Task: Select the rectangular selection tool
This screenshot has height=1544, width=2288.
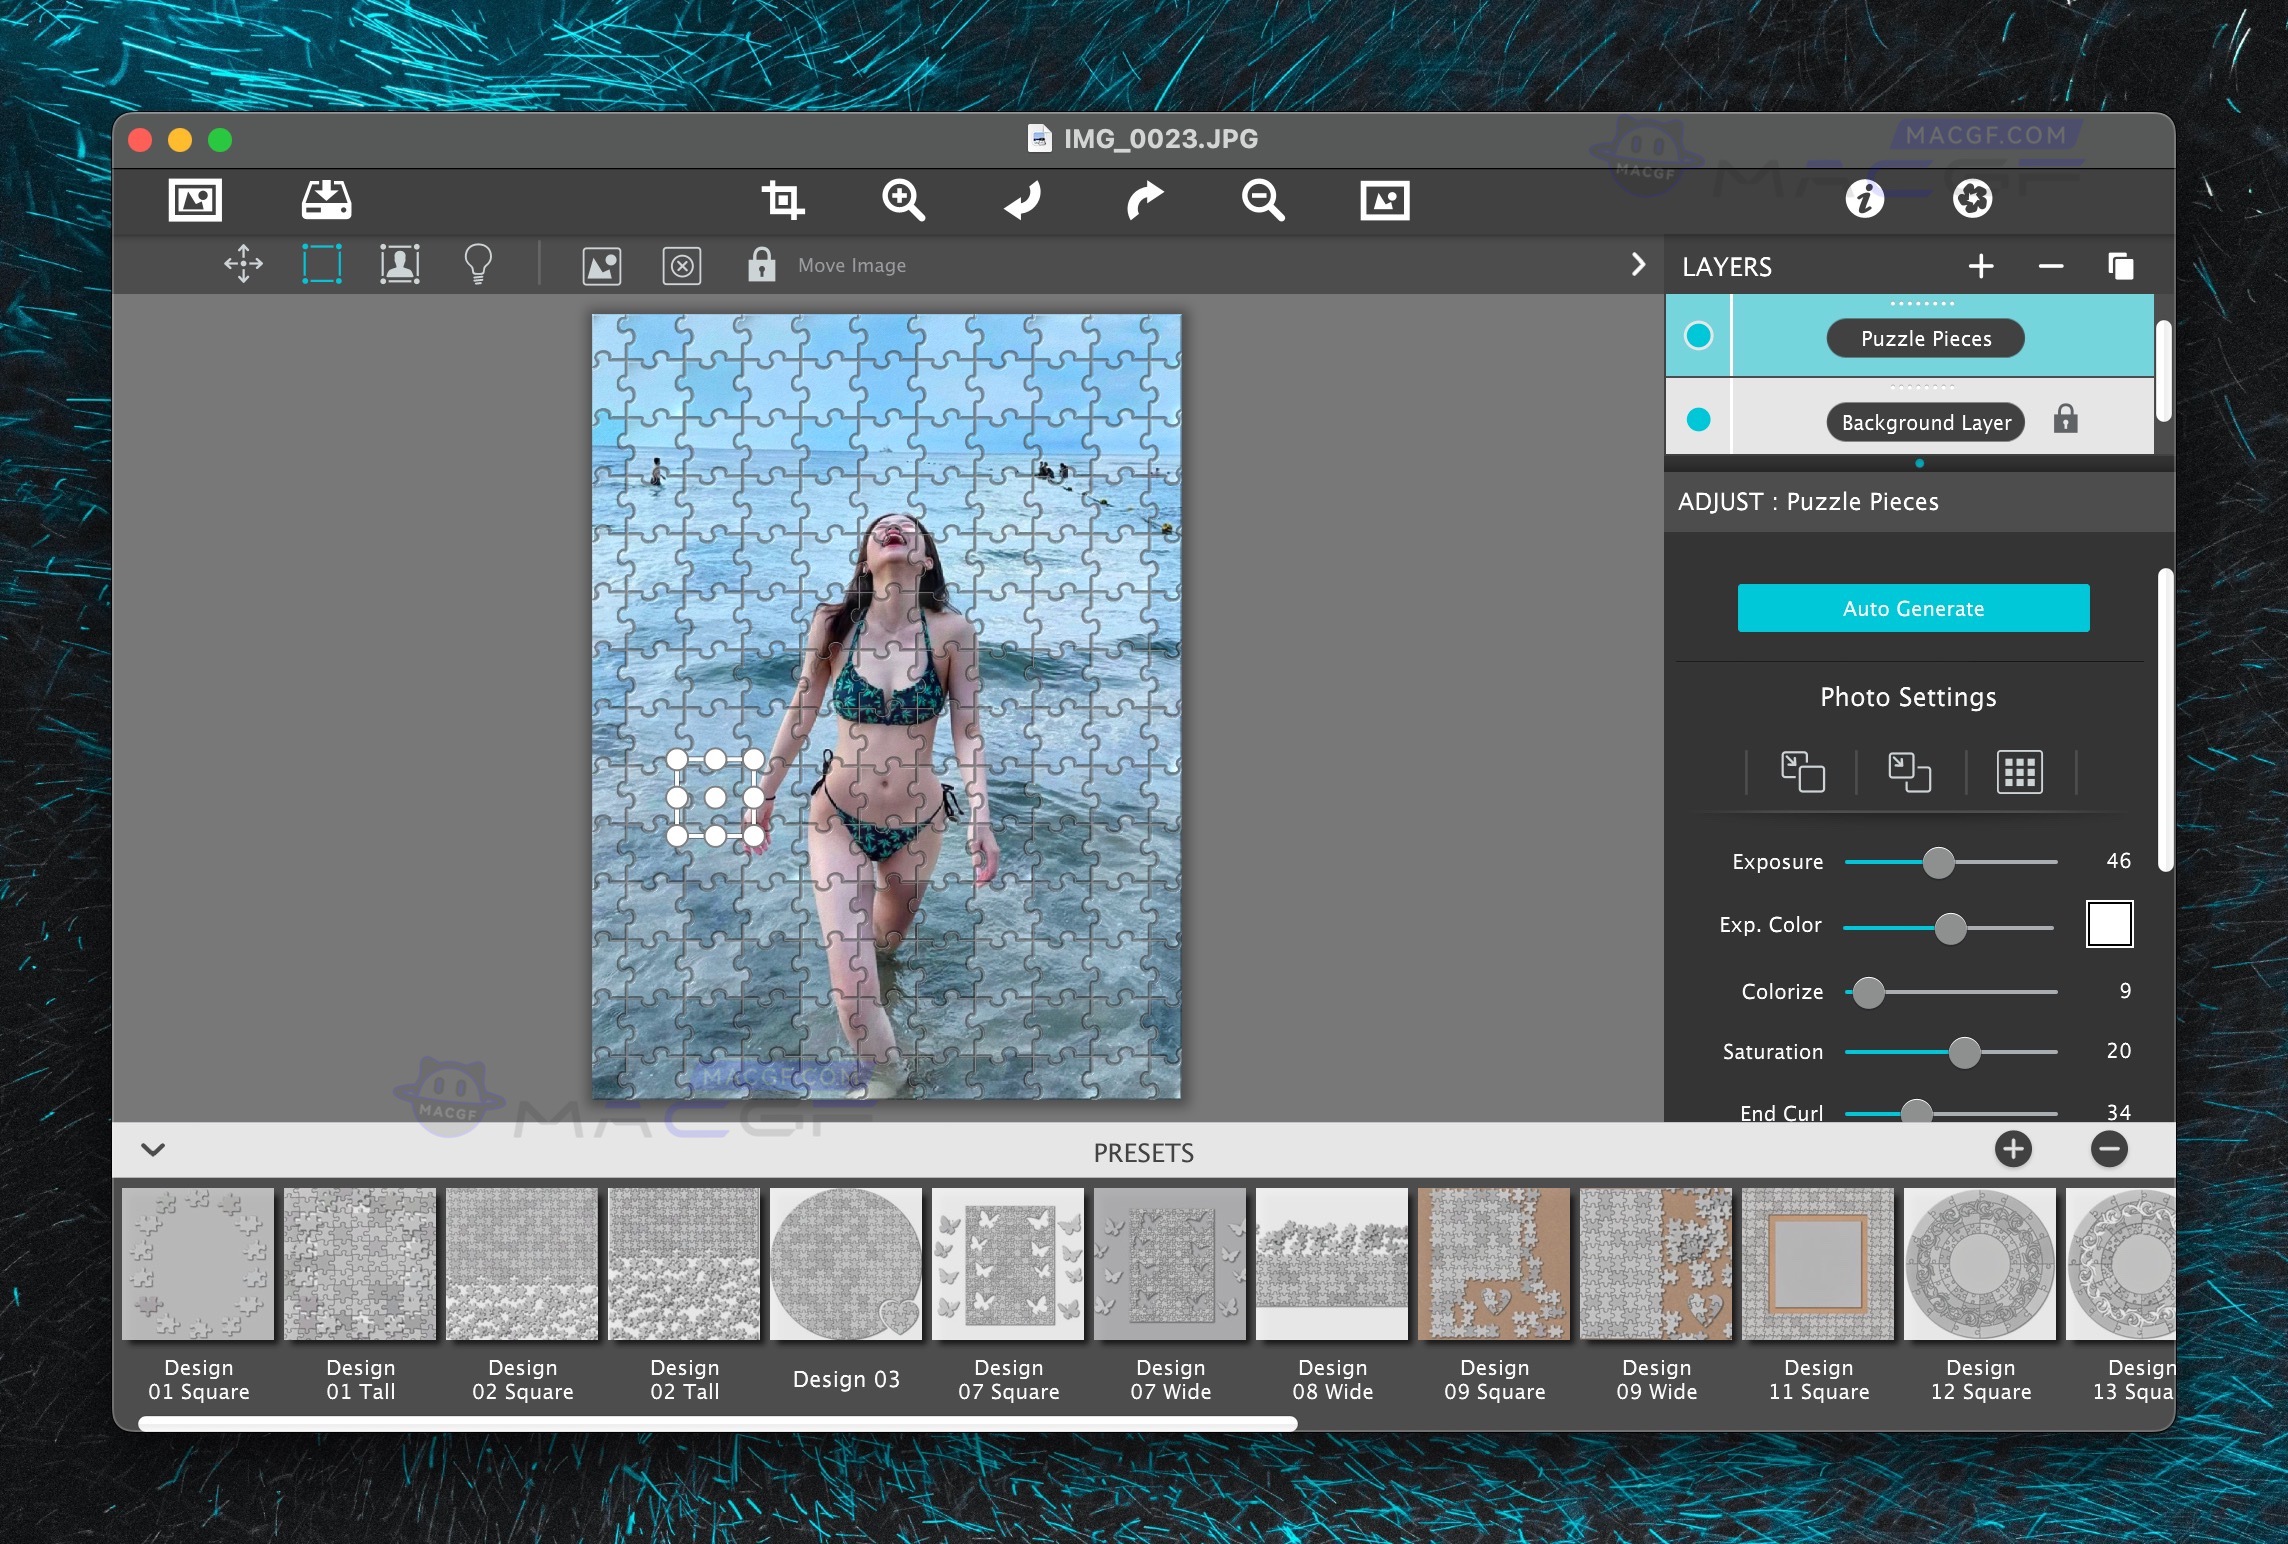Action: pos(322,263)
